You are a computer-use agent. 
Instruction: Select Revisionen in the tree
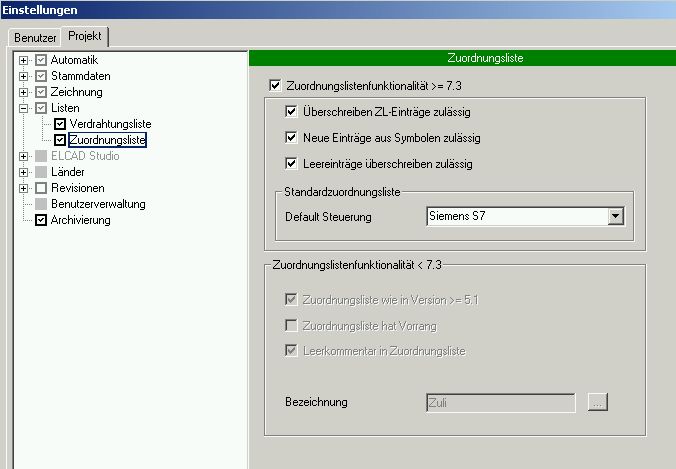[x=78, y=188]
